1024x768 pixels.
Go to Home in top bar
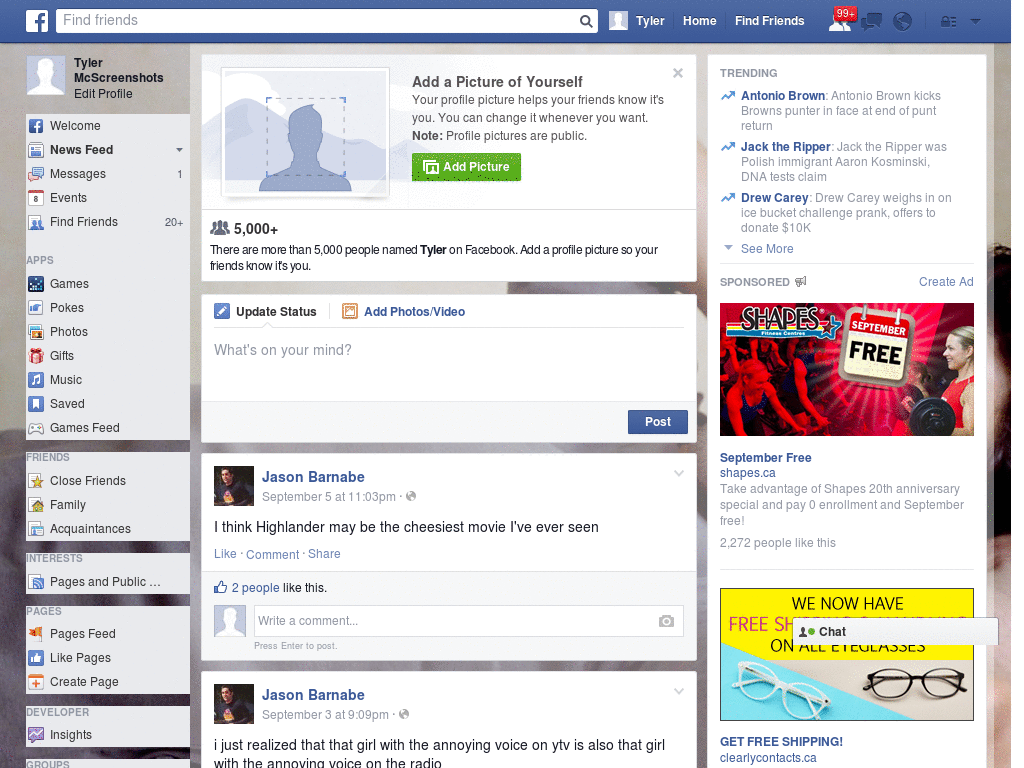click(x=699, y=21)
